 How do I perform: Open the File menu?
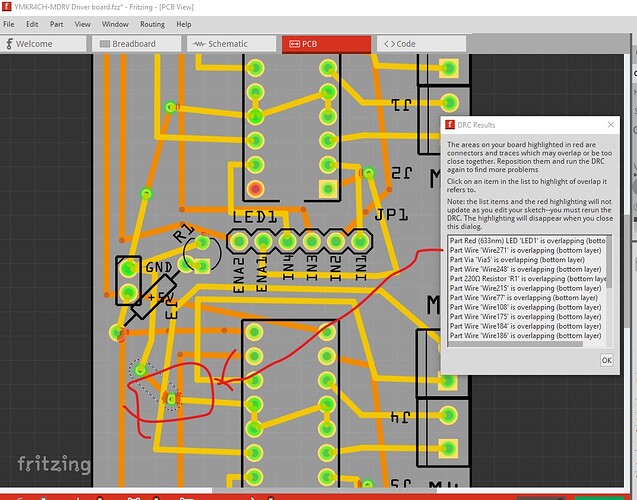click(9, 24)
